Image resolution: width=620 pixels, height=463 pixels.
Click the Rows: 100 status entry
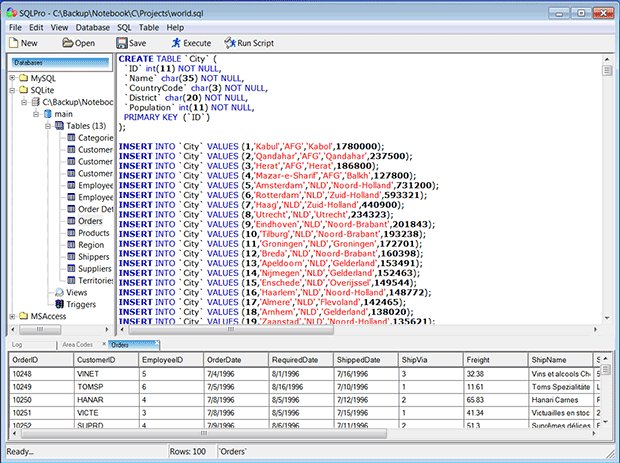(188, 451)
